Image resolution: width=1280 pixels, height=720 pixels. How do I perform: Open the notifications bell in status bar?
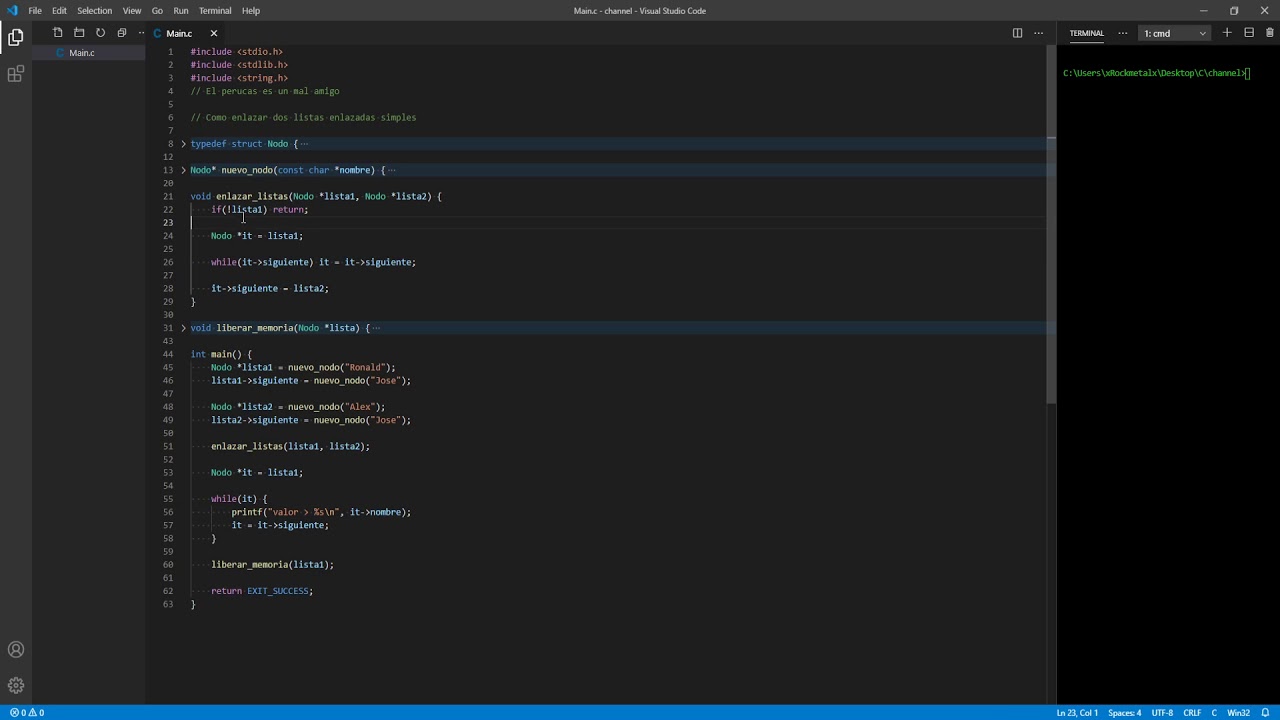1265,713
